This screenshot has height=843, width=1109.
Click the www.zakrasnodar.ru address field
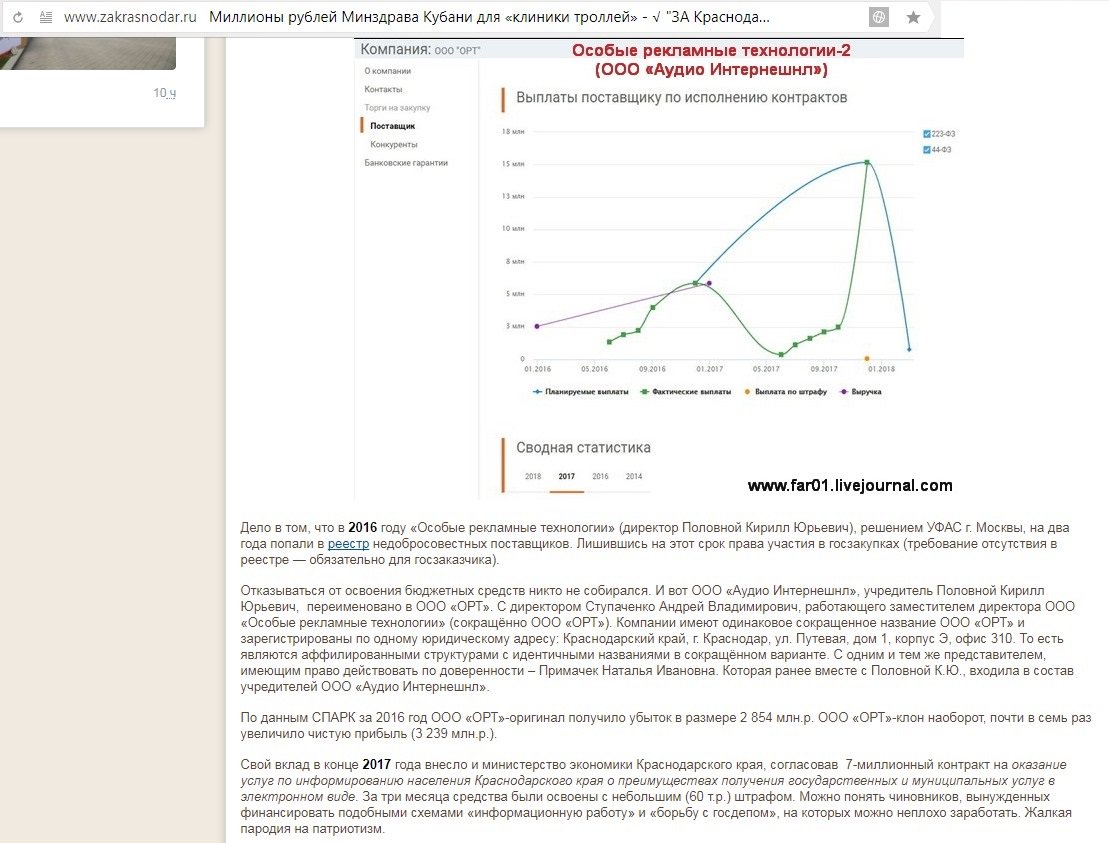[130, 18]
